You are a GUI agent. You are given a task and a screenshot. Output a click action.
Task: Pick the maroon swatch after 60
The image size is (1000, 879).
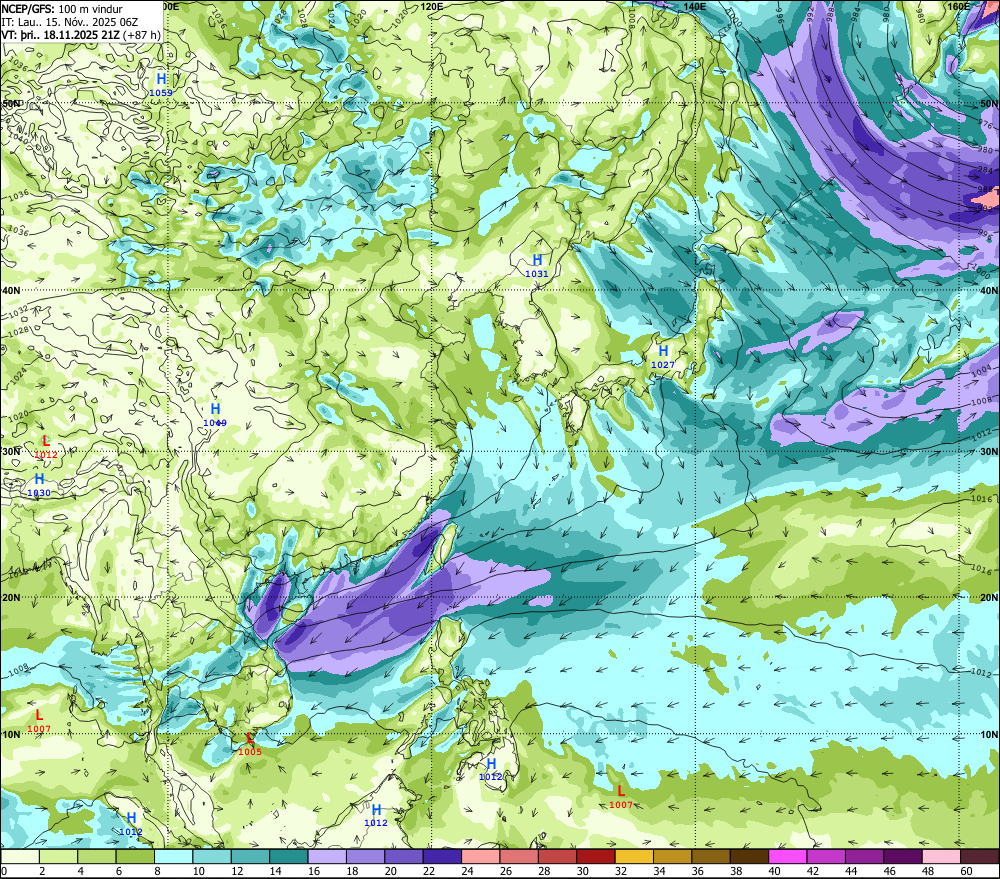pyautogui.click(x=980, y=856)
